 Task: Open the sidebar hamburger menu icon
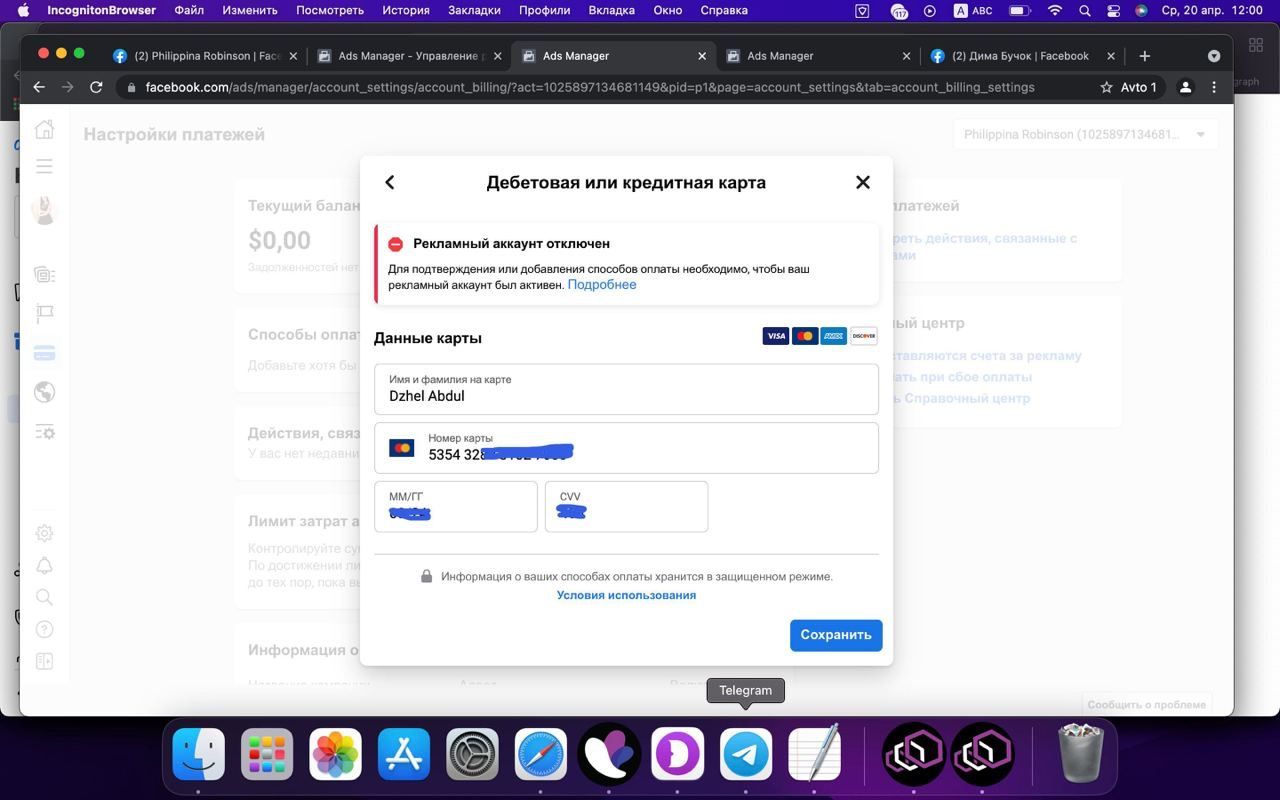[x=44, y=166]
